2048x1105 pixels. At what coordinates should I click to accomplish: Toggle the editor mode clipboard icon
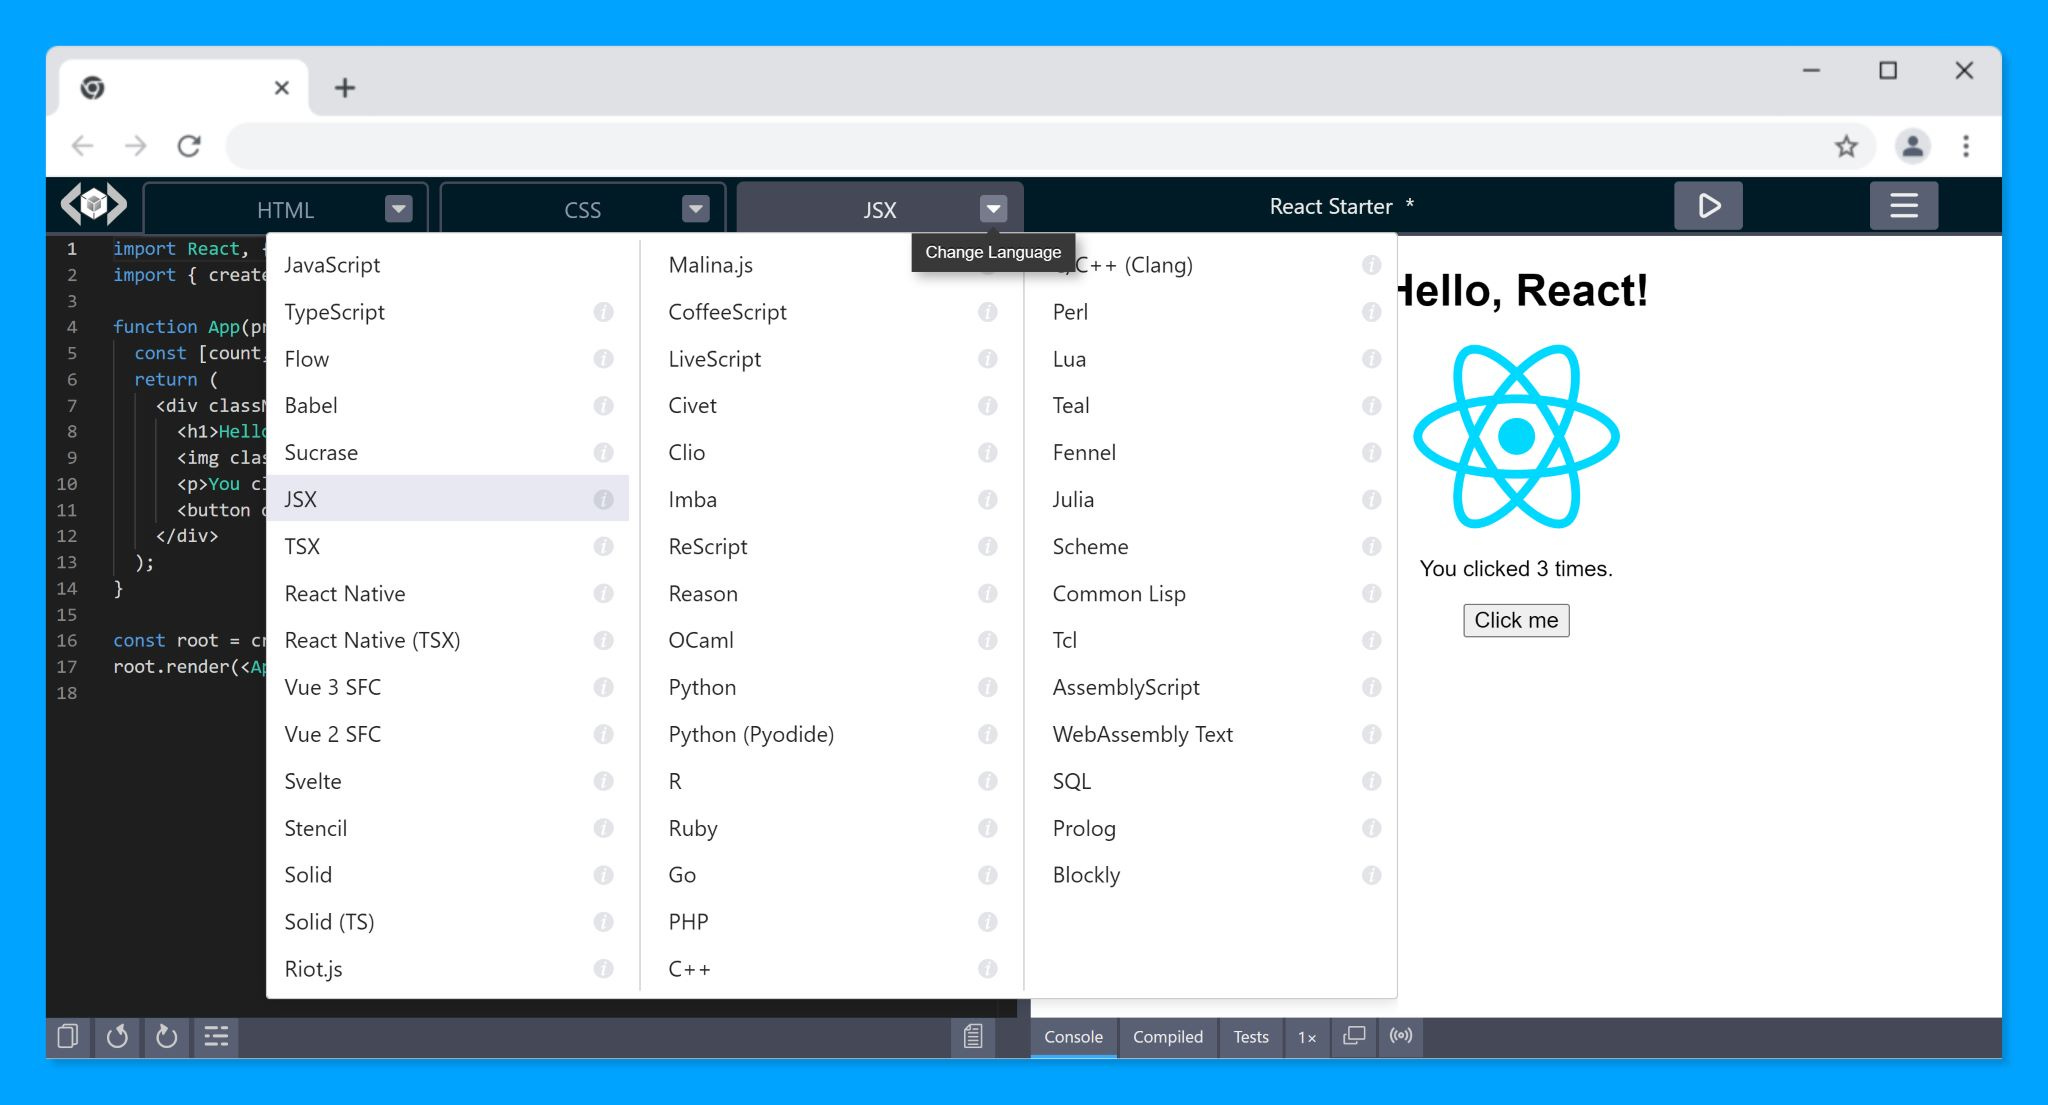tap(972, 1036)
